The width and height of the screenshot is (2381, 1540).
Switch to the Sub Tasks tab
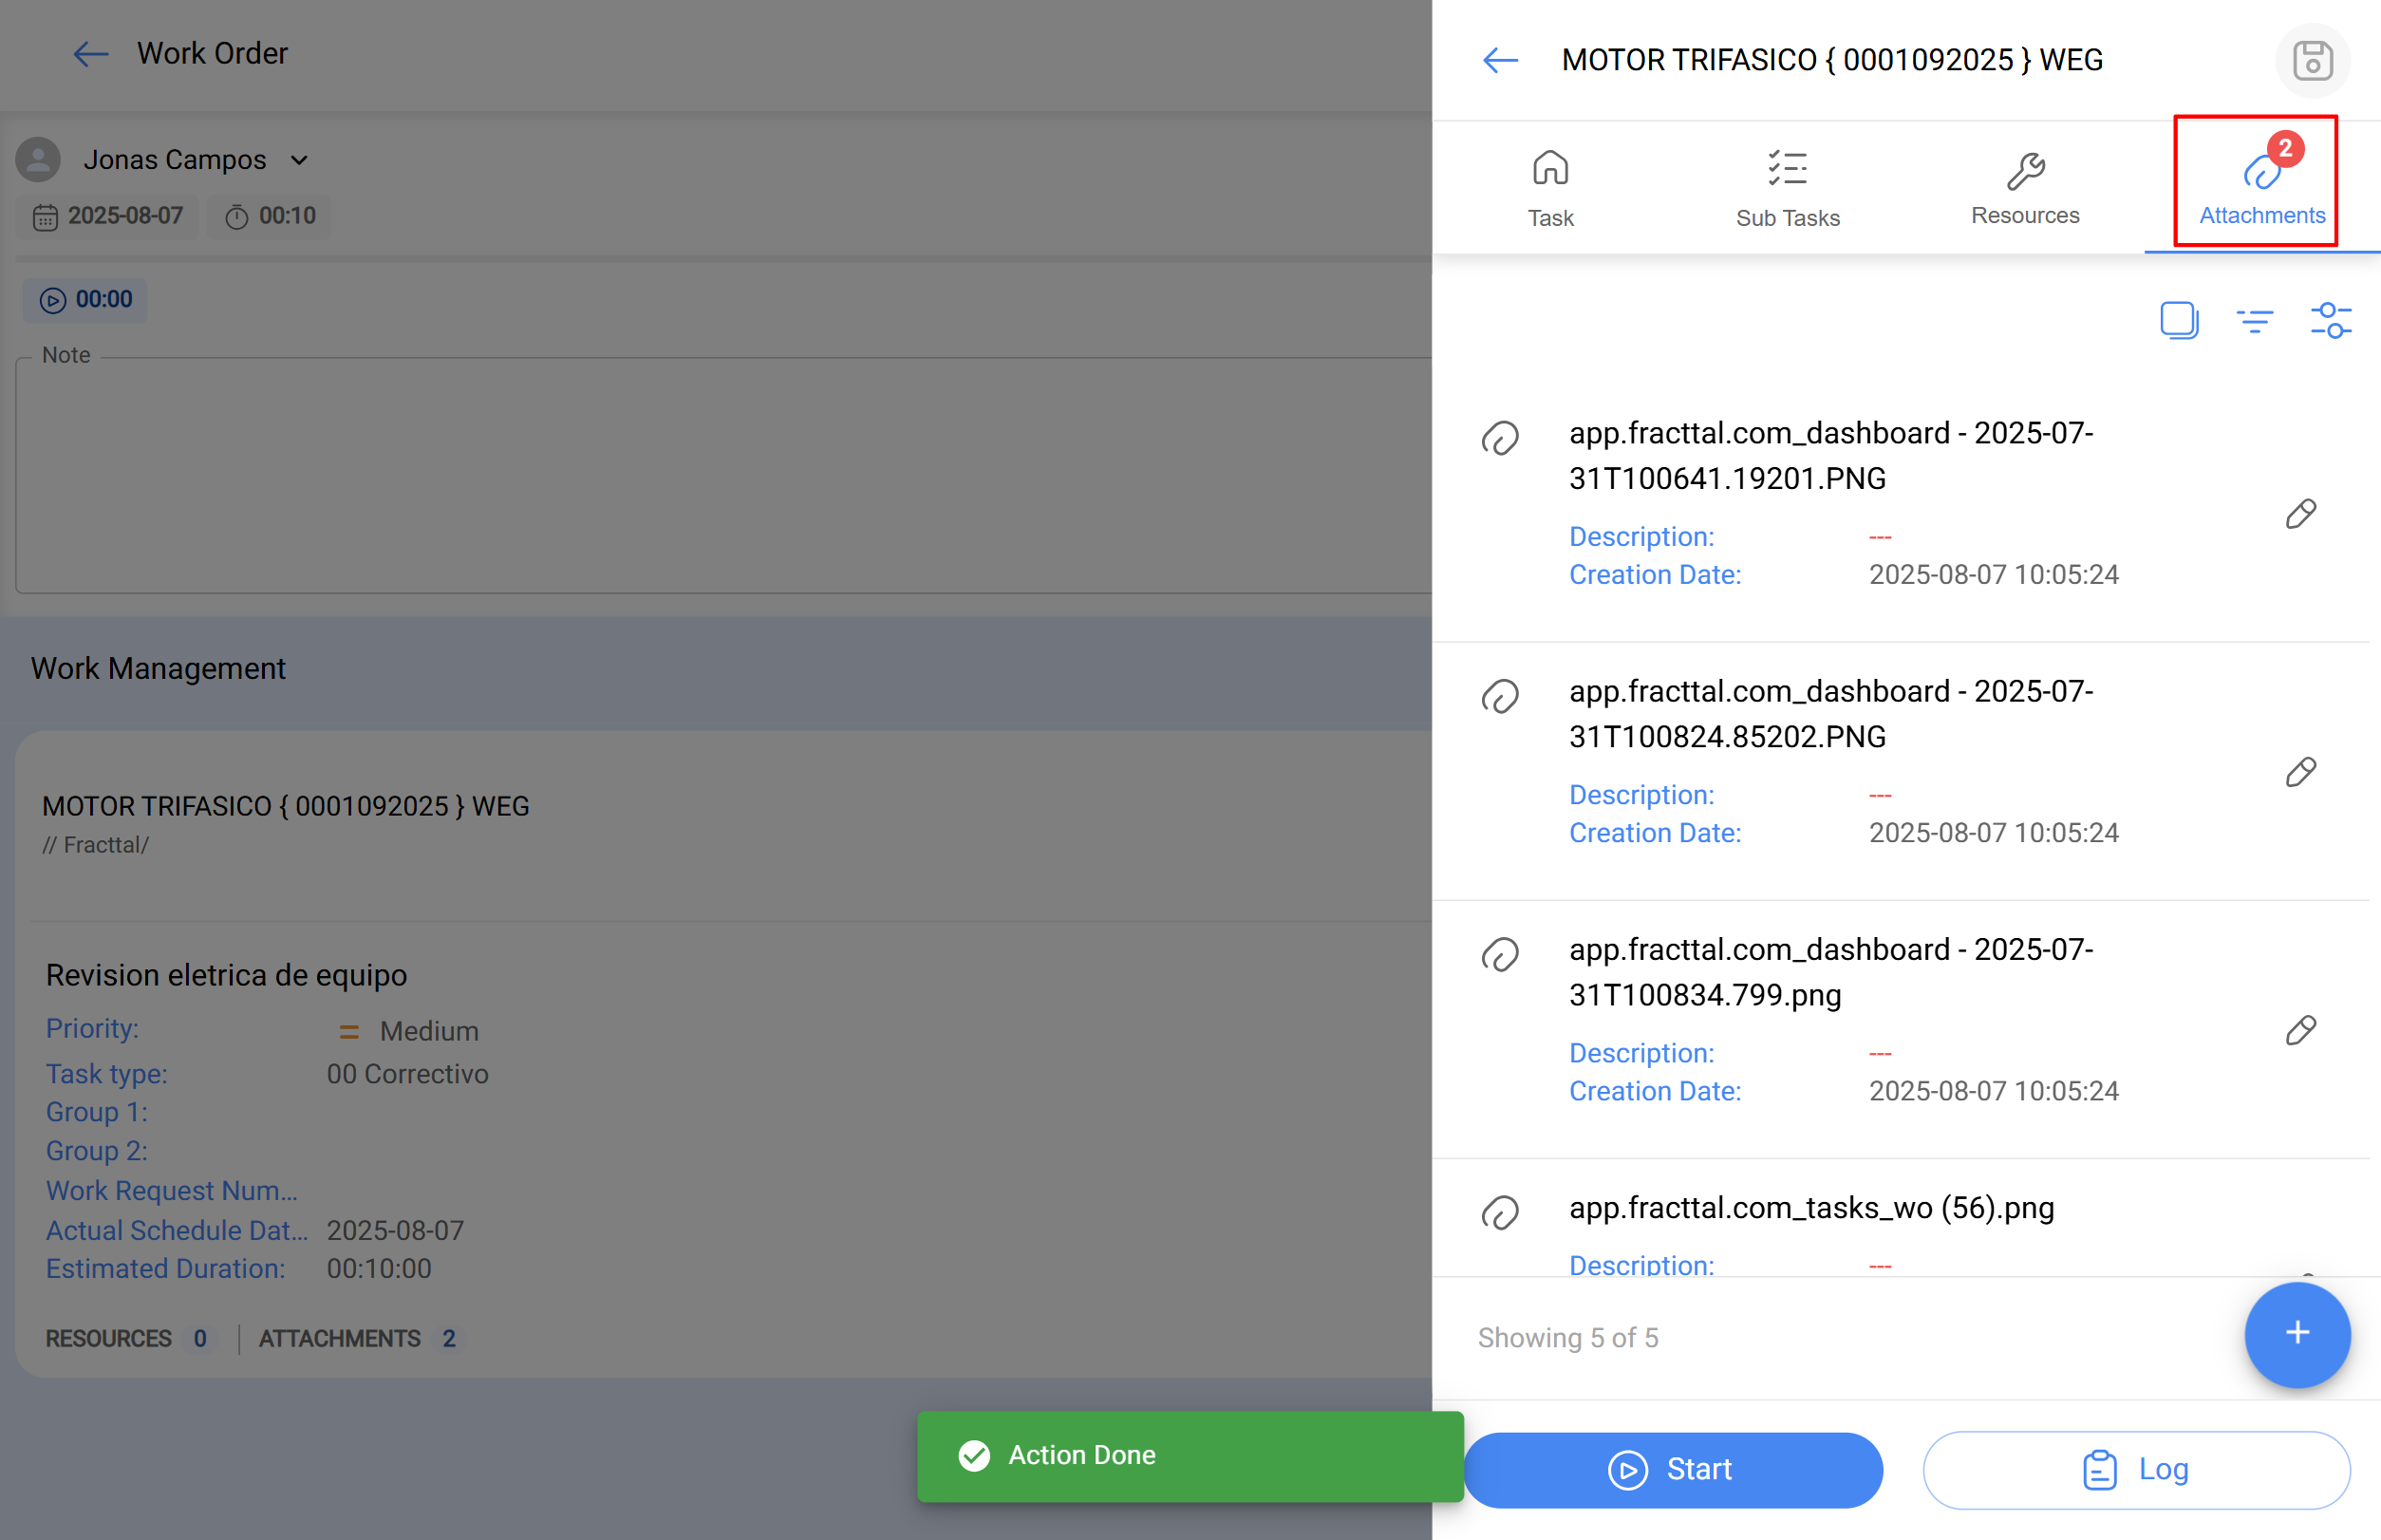click(x=1788, y=185)
